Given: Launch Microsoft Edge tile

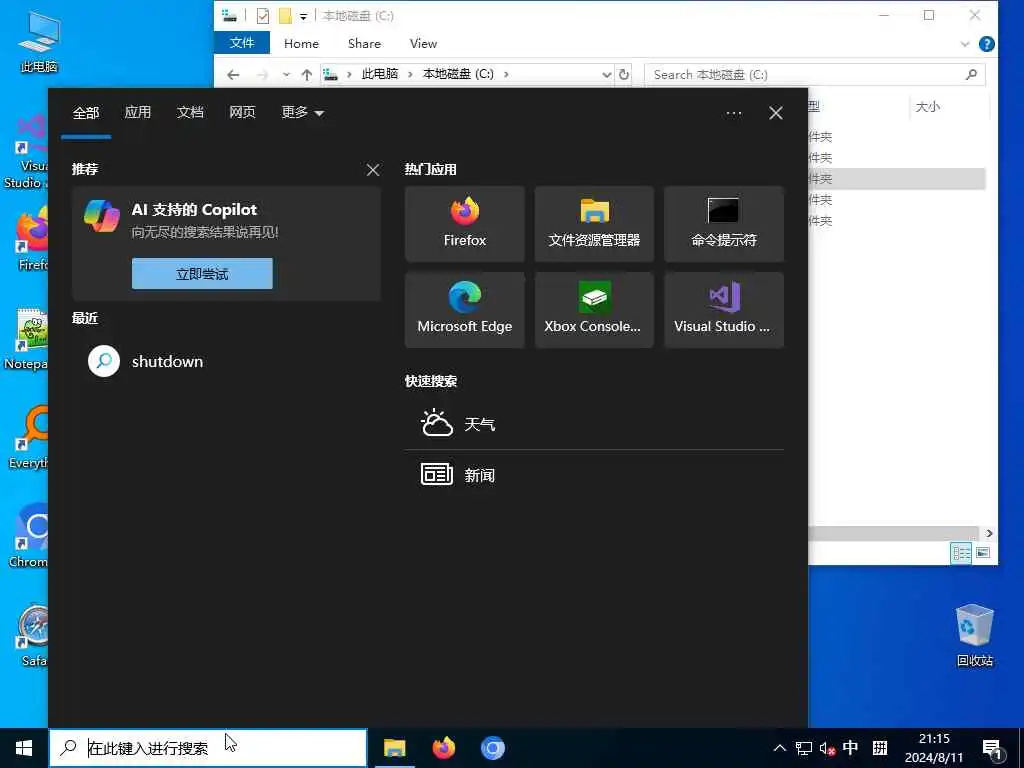Looking at the screenshot, I should click(x=464, y=310).
